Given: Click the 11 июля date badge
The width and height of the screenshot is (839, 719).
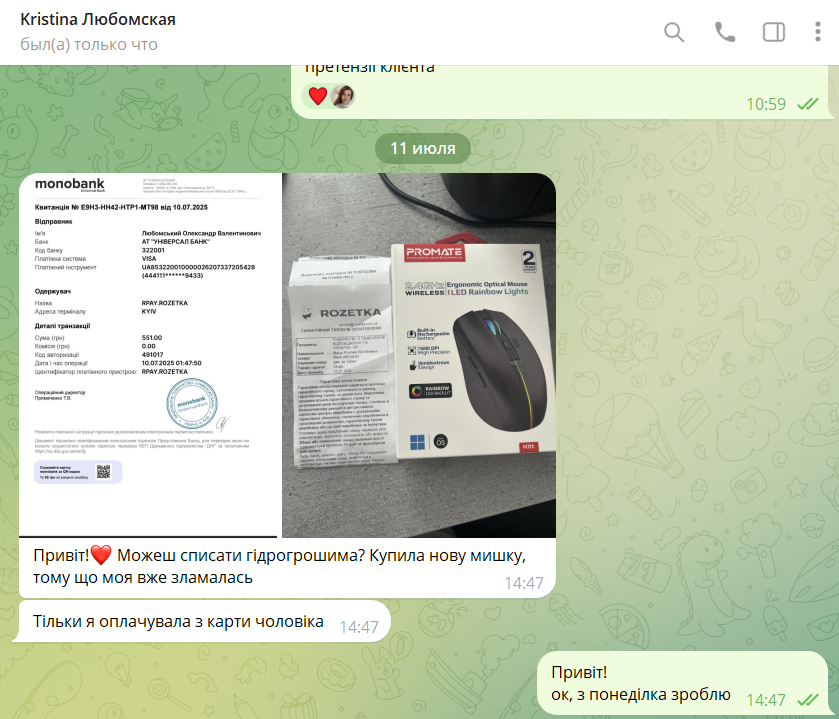Looking at the screenshot, I should (423, 148).
